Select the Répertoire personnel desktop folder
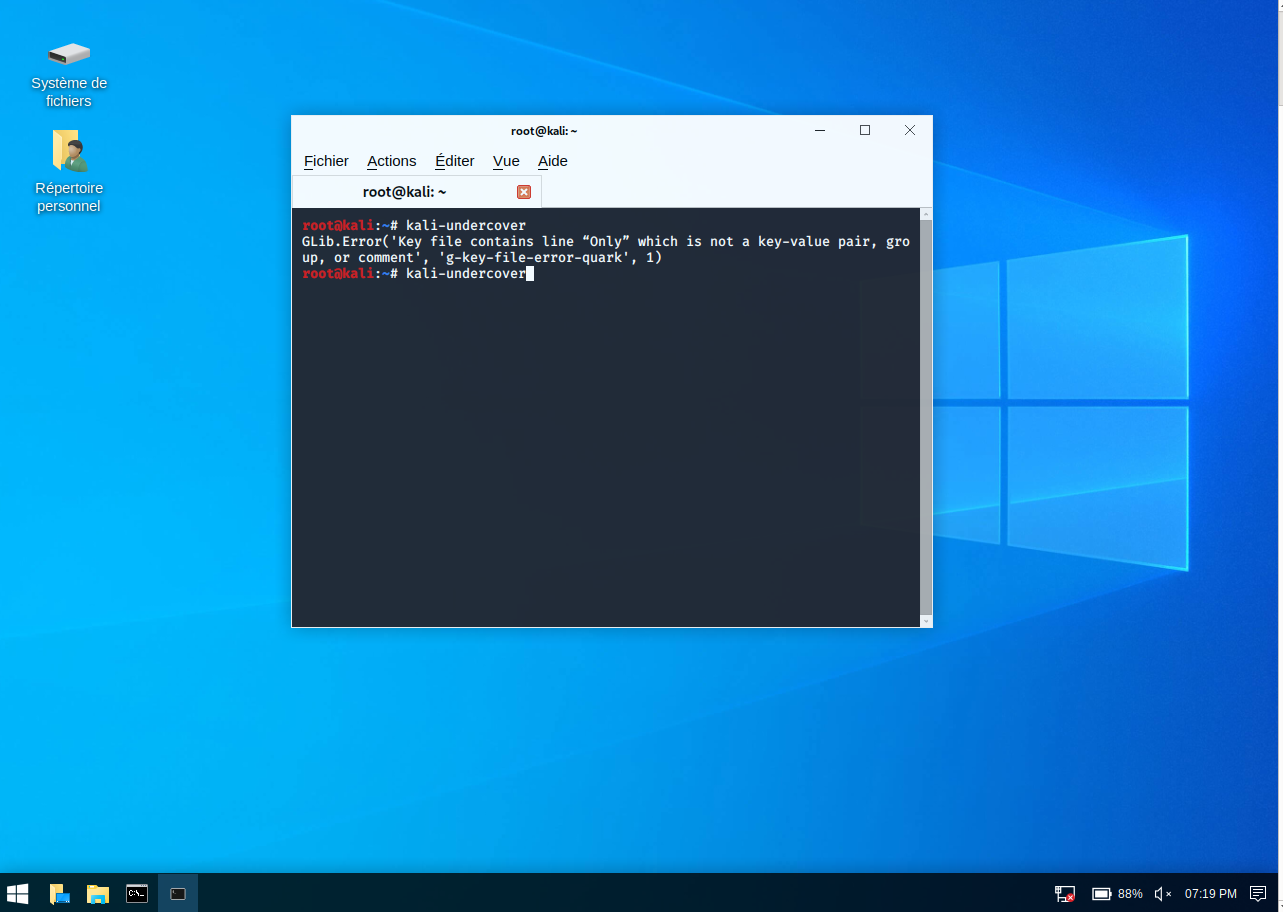Image resolution: width=1283 pixels, height=912 pixels. pyautogui.click(x=69, y=170)
